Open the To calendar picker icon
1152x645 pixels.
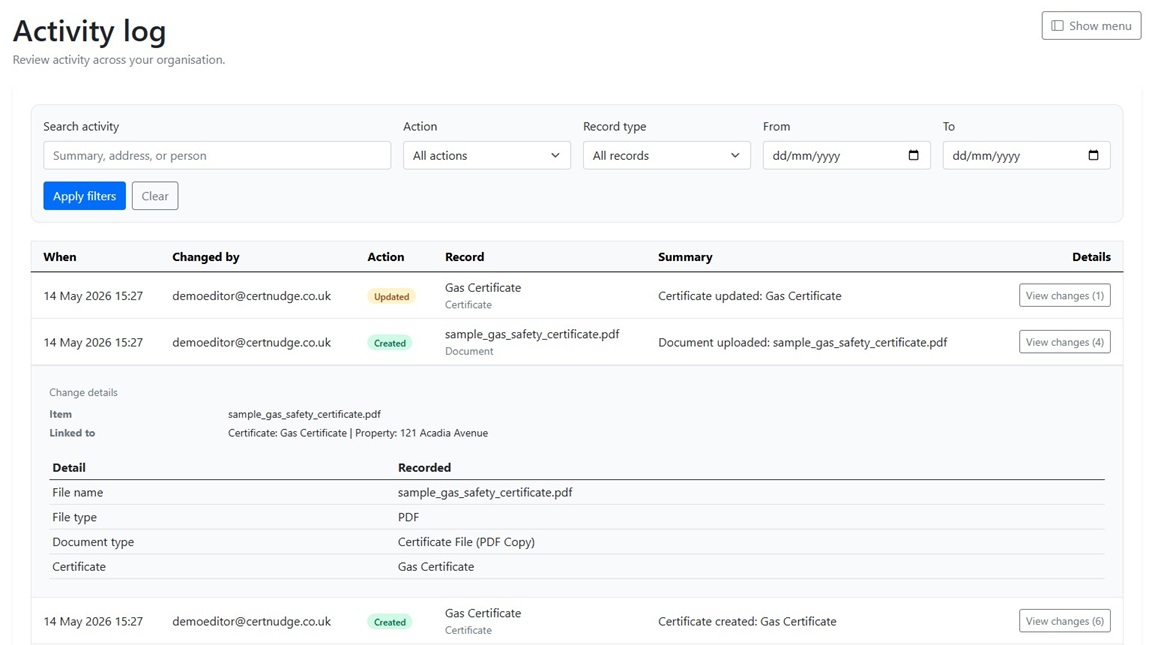[x=1093, y=155]
